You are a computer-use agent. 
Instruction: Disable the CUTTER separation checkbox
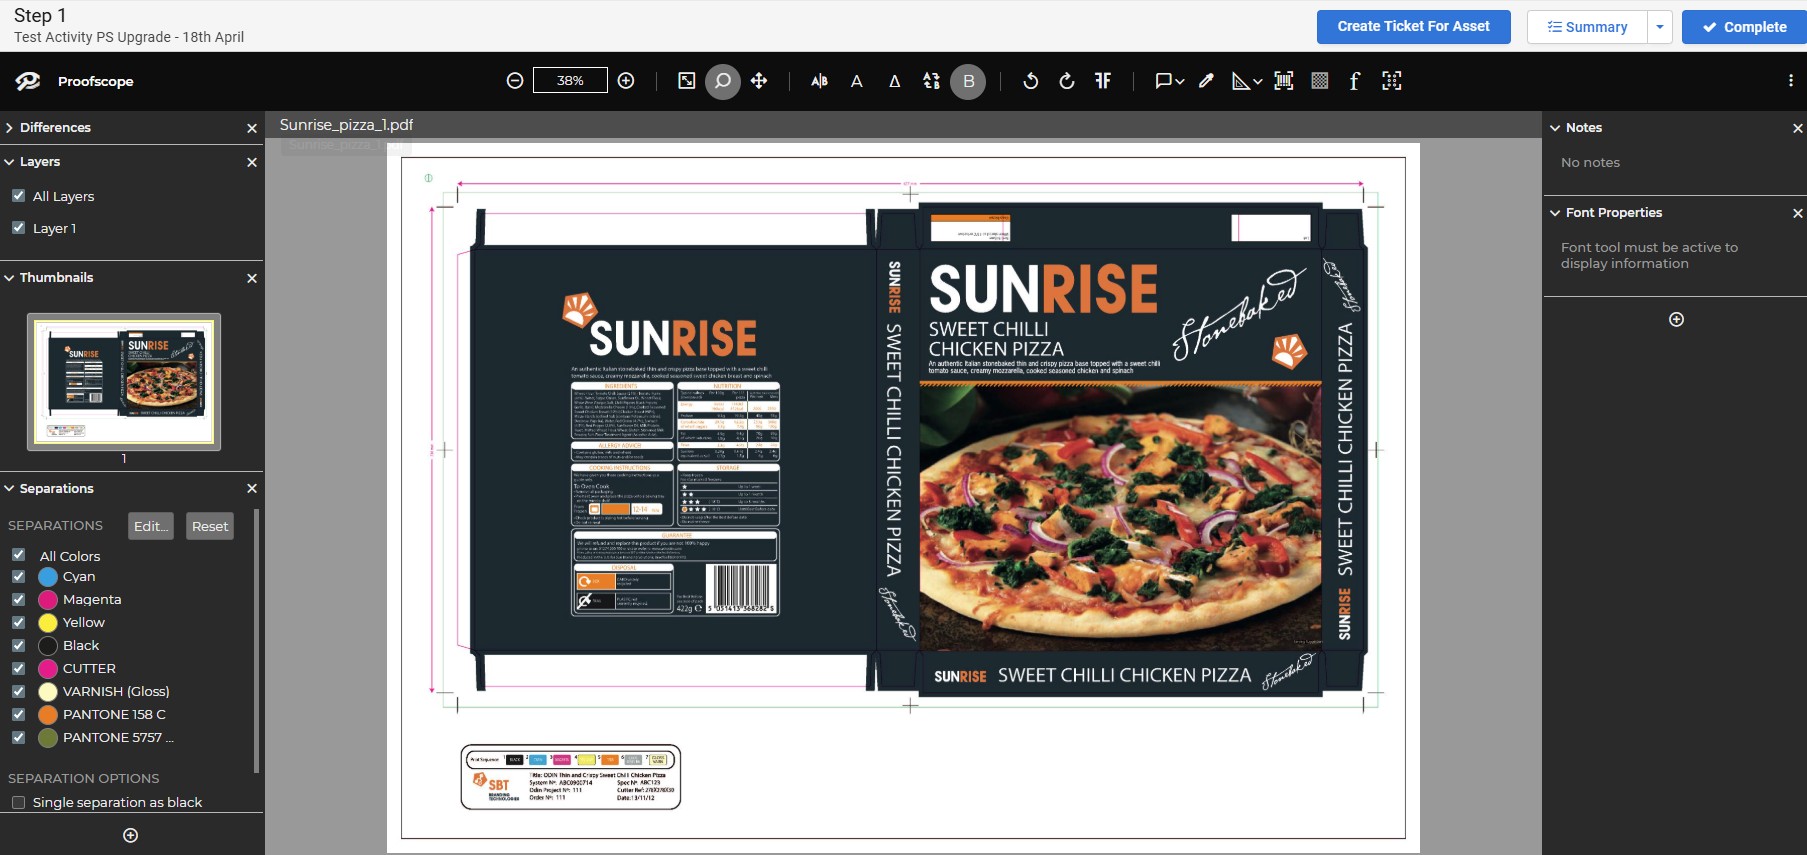coord(18,668)
